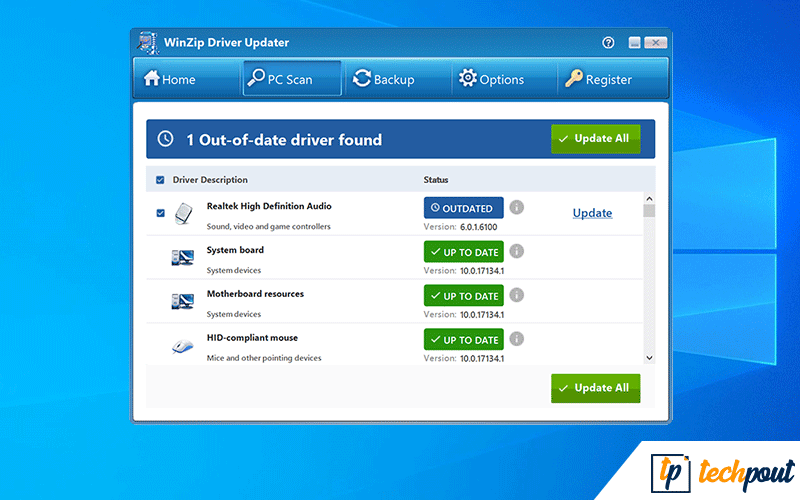Click info icon for System board
This screenshot has height=500, width=800.
click(516, 251)
